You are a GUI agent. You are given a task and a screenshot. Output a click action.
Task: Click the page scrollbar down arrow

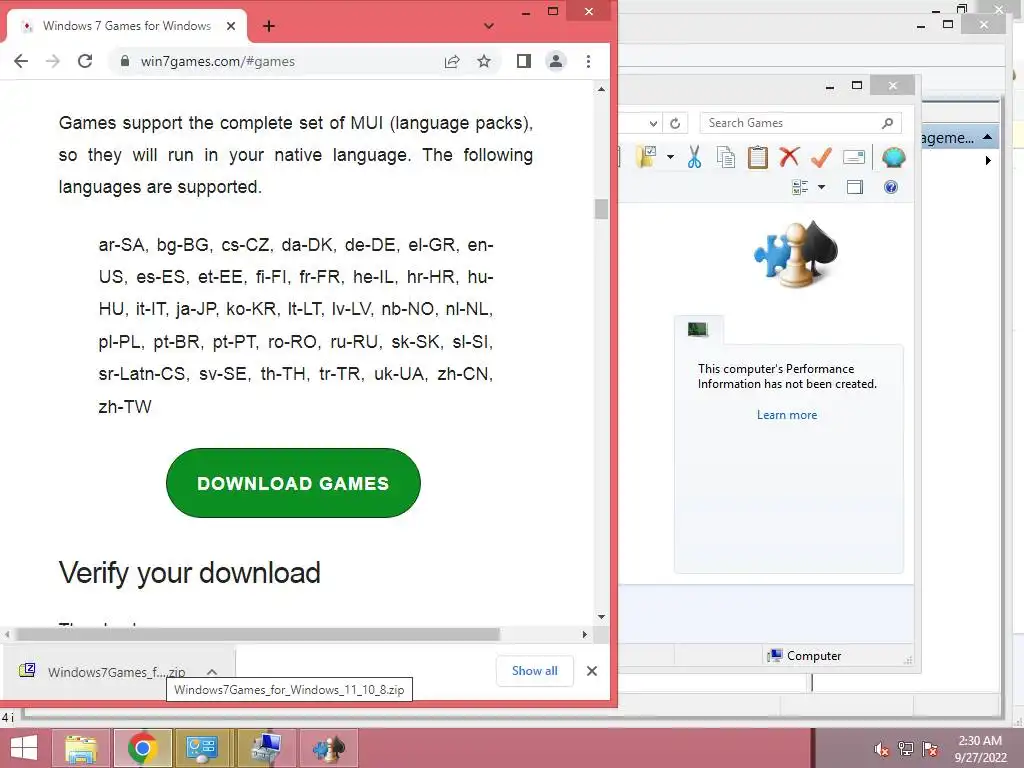601,616
